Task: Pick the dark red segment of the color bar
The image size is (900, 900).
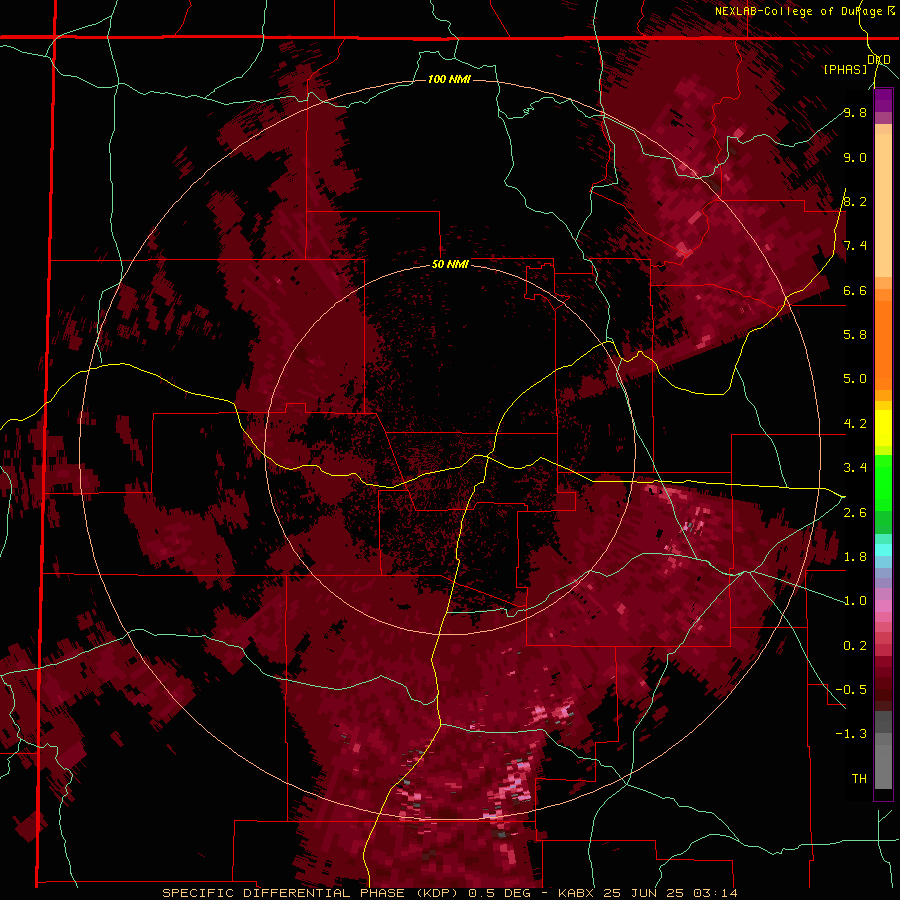Action: pos(883,683)
